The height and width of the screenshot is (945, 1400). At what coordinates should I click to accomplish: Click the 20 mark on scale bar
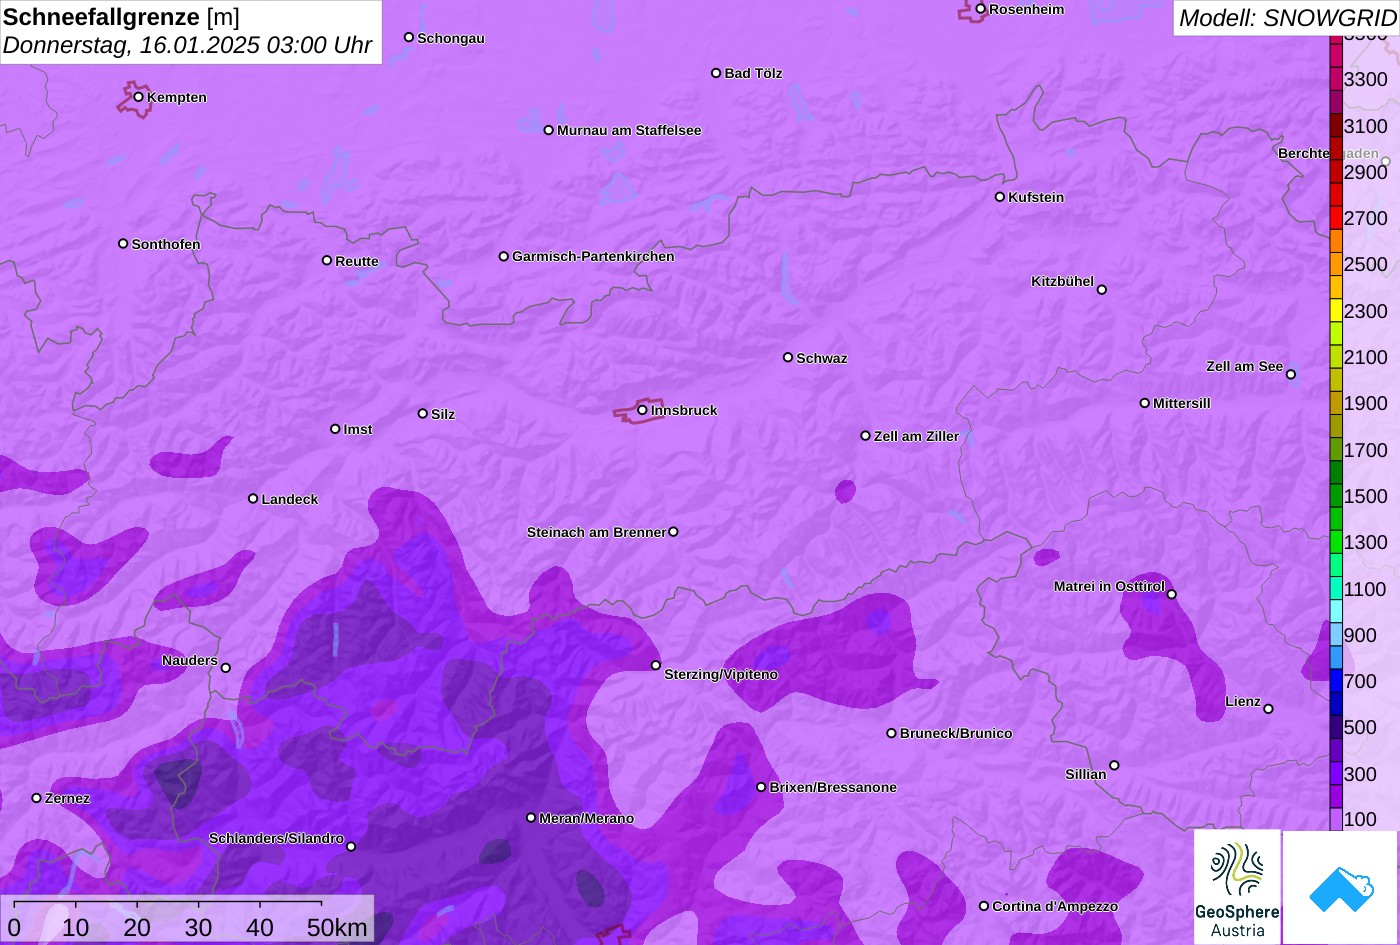pyautogui.click(x=137, y=927)
